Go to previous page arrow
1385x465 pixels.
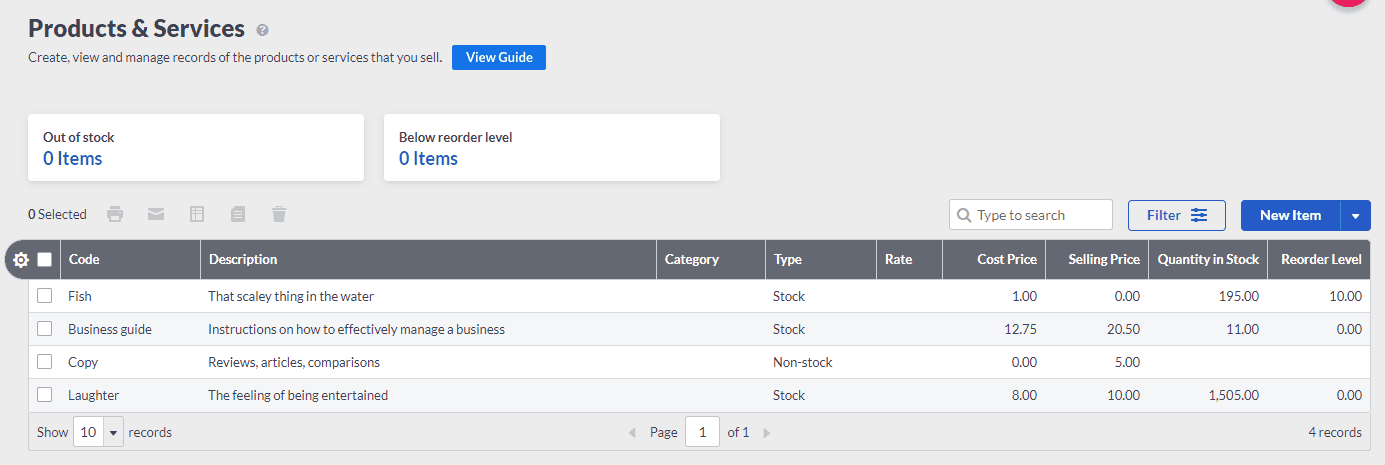[632, 433]
